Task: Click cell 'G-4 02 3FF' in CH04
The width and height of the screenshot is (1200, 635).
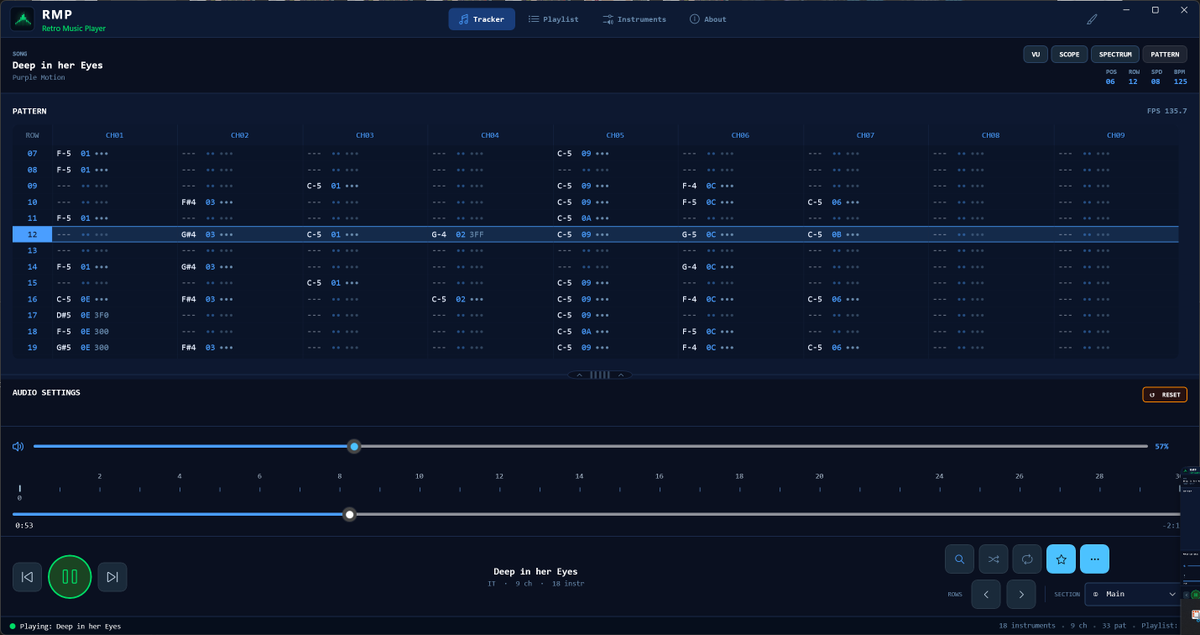Action: [458, 234]
